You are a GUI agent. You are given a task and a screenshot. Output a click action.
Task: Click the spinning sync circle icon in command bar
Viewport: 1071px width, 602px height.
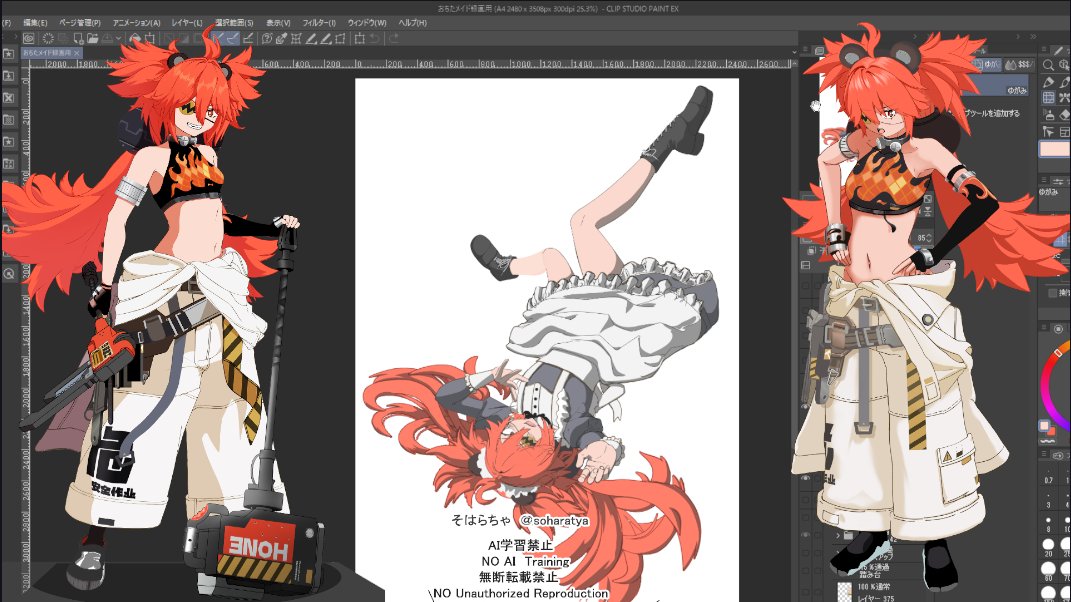coord(48,38)
